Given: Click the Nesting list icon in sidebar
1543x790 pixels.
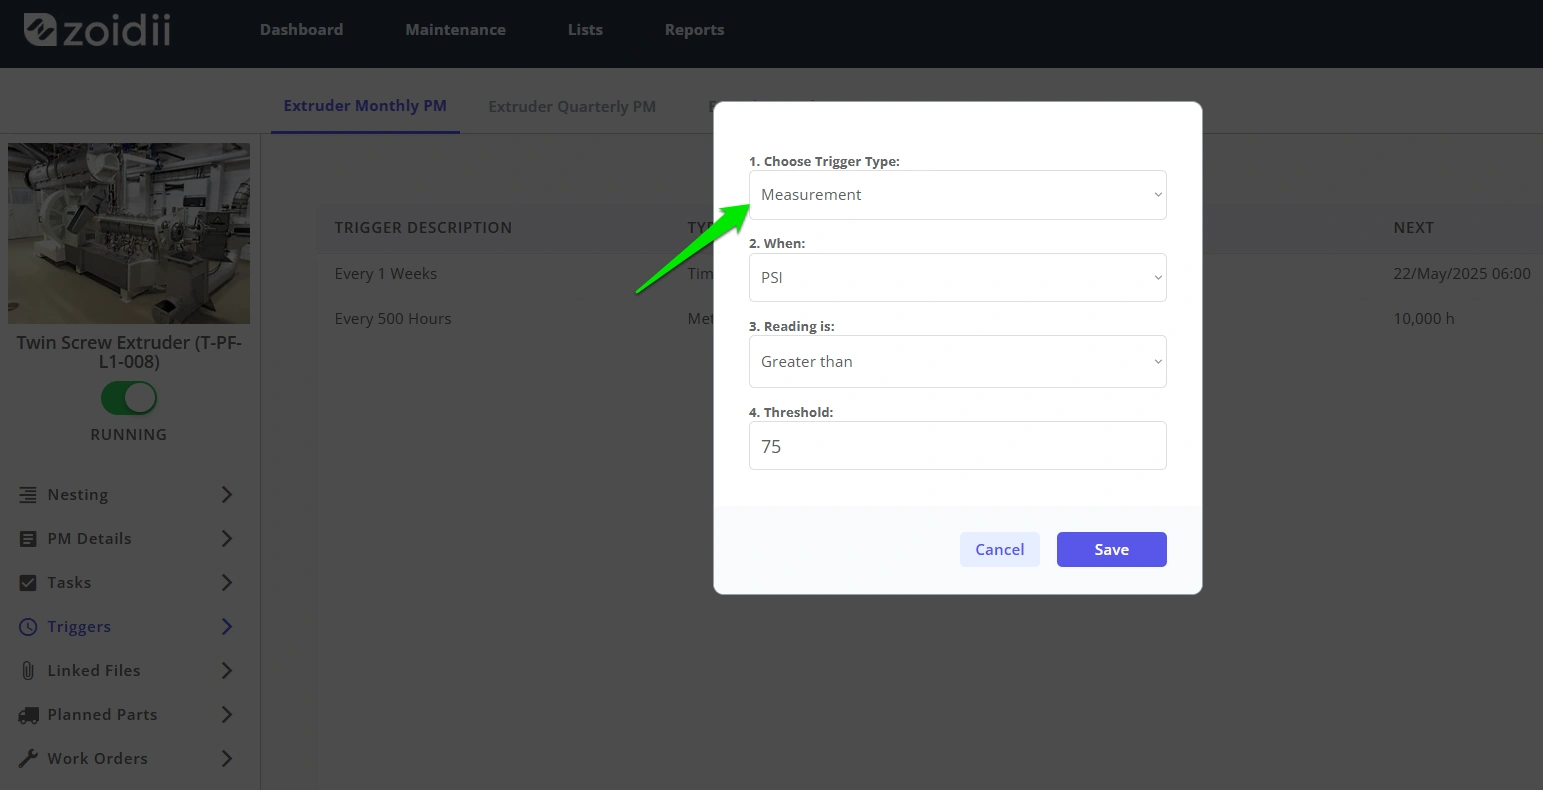Looking at the screenshot, I should pos(28,494).
